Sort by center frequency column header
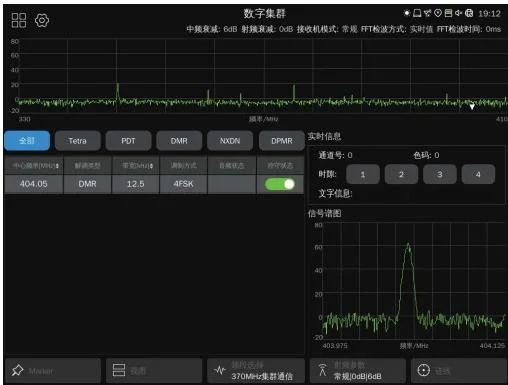The height and width of the screenshot is (385, 508). coord(34,165)
